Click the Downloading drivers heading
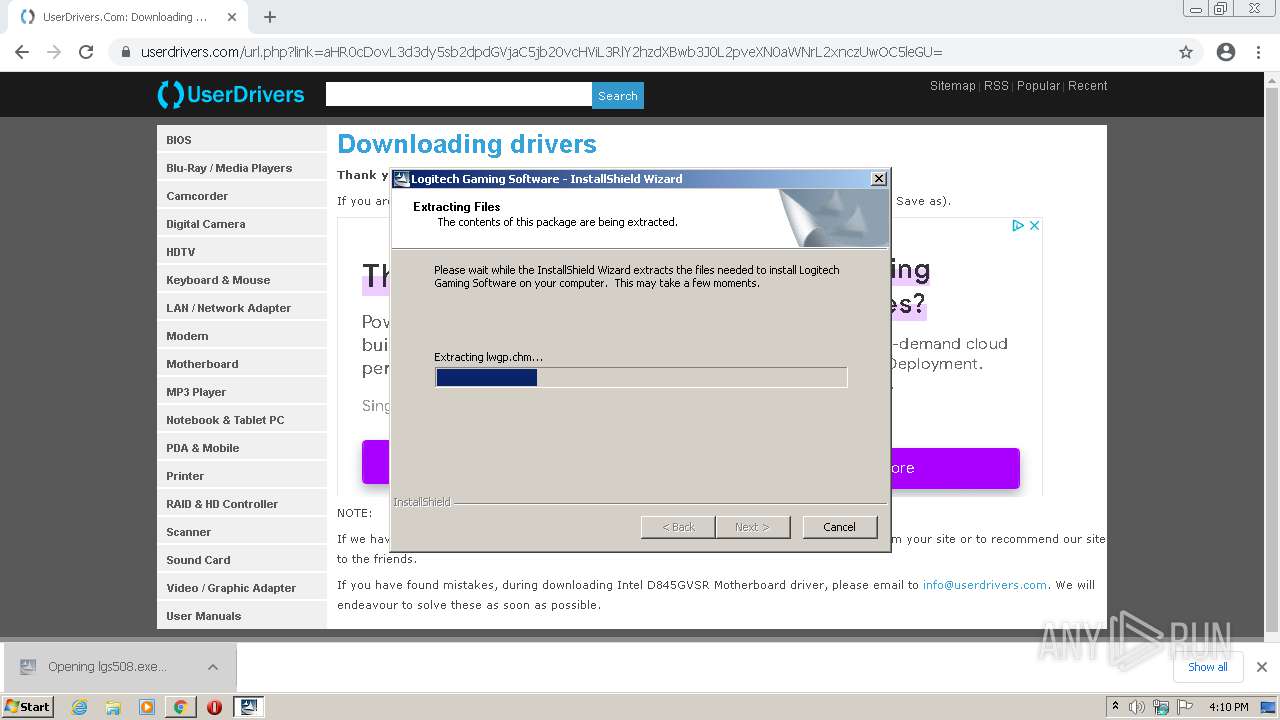Viewport: 1280px width, 720px height. 467,144
